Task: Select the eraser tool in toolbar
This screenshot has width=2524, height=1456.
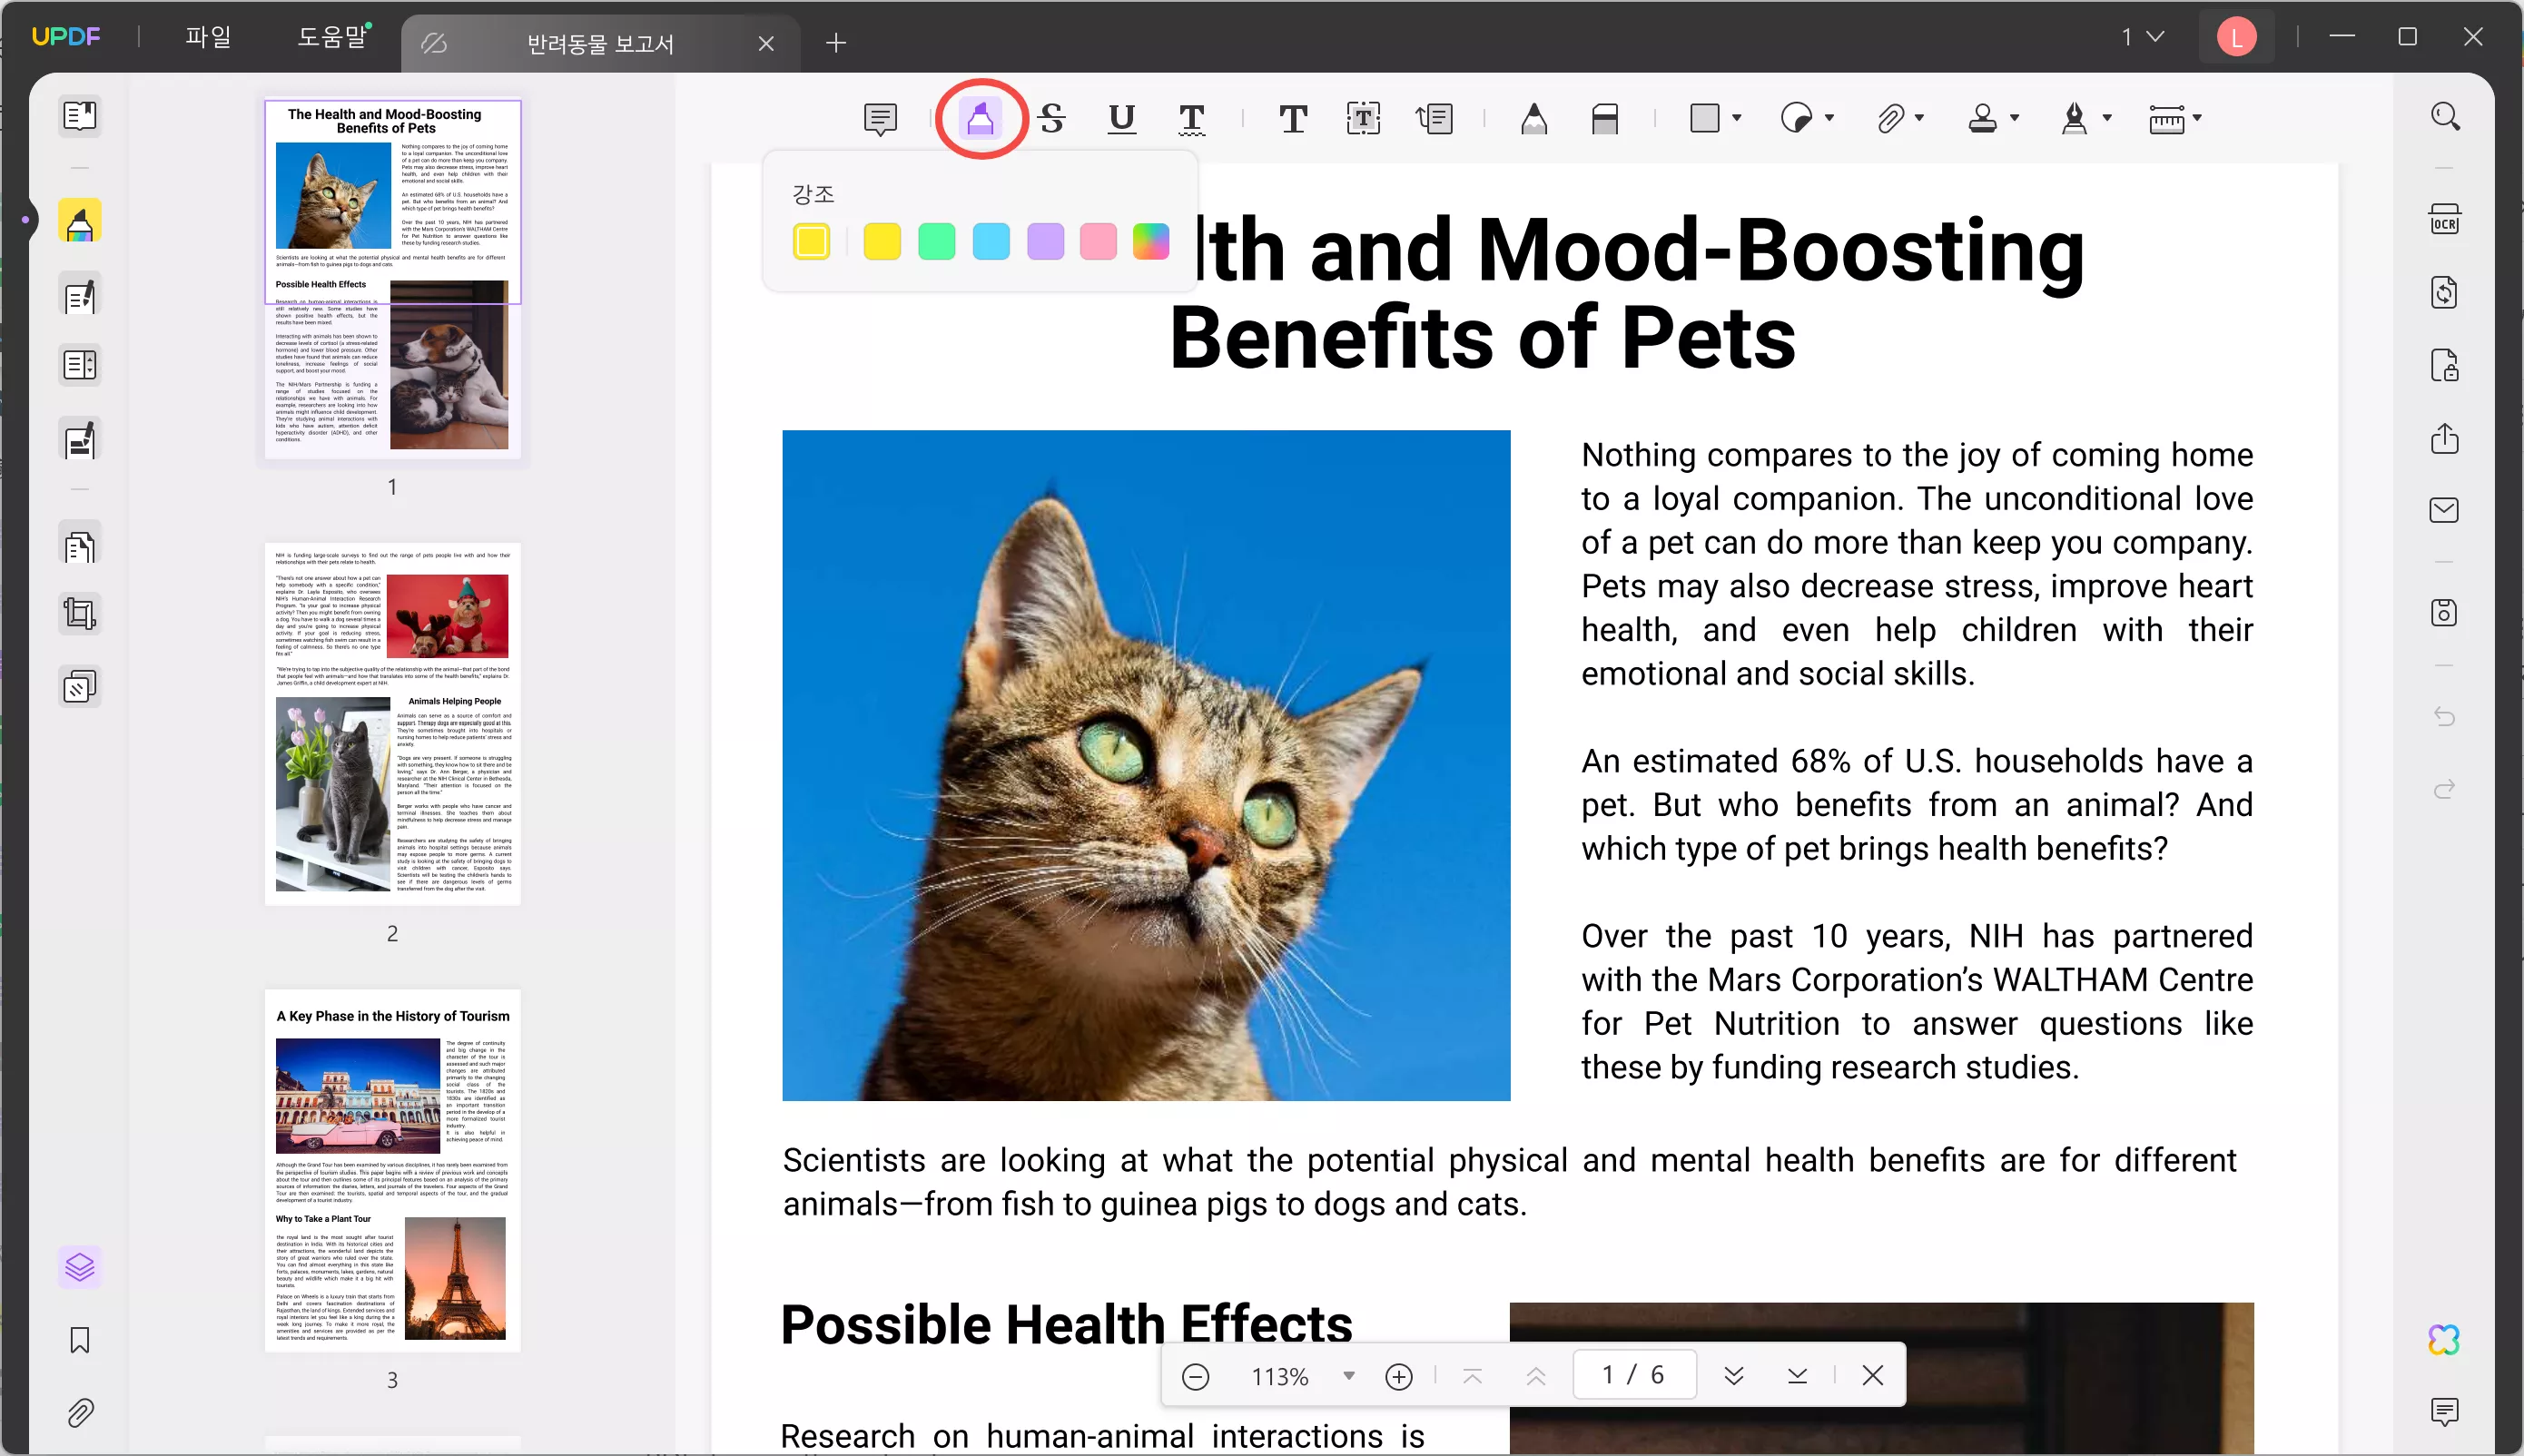Action: (1605, 118)
